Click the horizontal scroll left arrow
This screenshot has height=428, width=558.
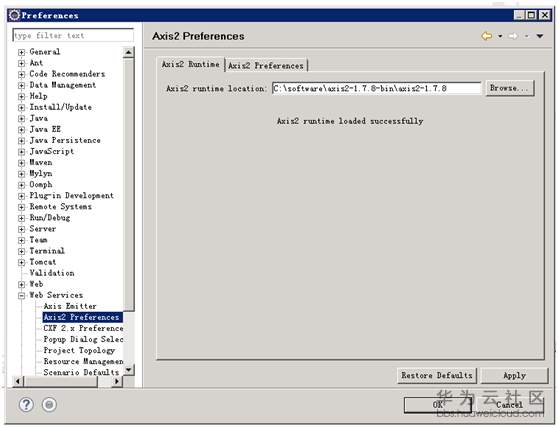[18, 381]
